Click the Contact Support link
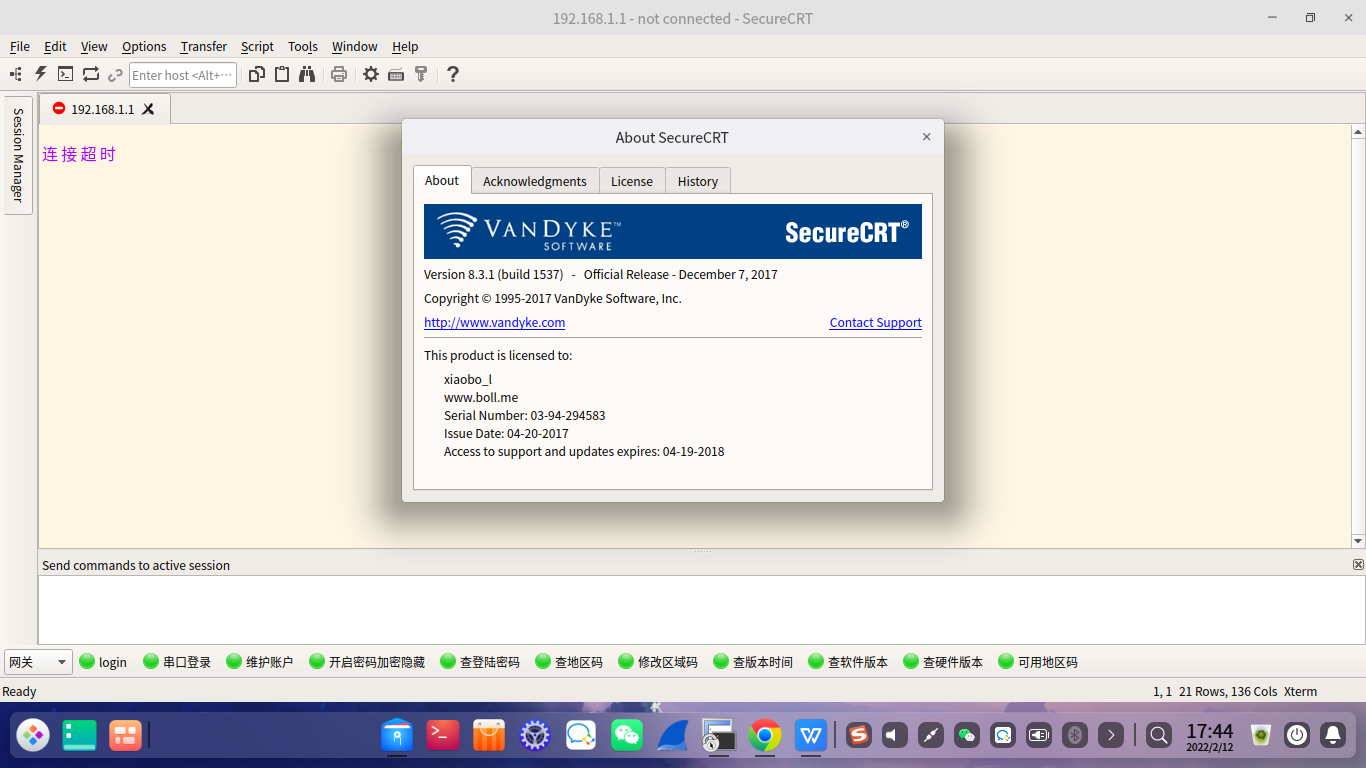The width and height of the screenshot is (1366, 768). [876, 322]
